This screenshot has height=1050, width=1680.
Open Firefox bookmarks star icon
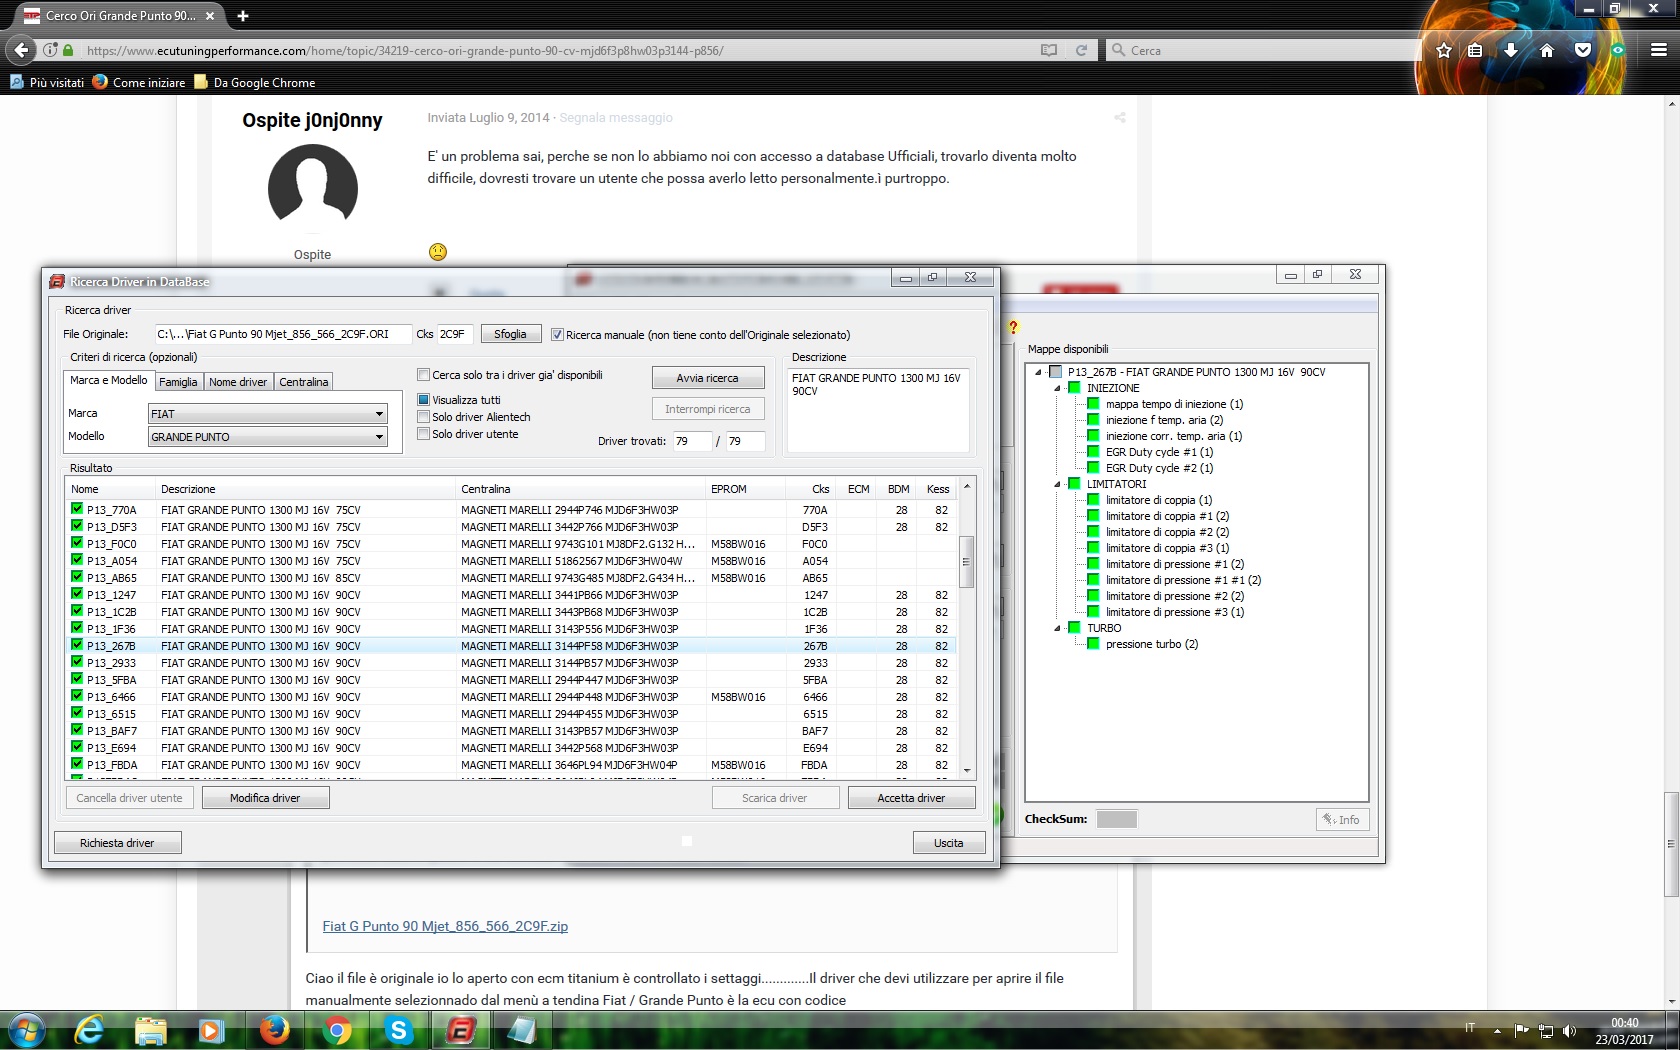[x=1443, y=50]
